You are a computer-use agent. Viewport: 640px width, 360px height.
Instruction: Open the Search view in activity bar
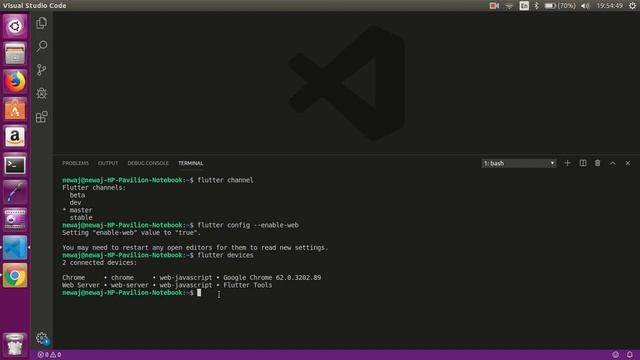(x=41, y=46)
